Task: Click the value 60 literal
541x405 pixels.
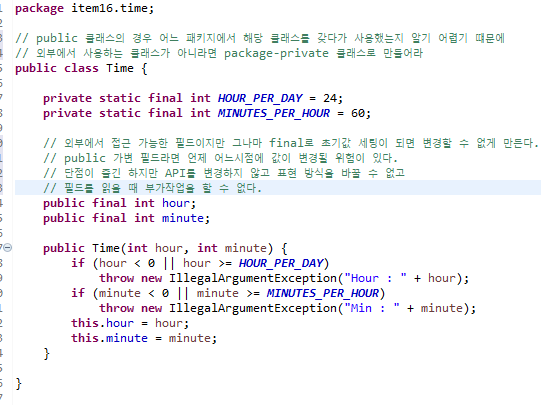Action: pyautogui.click(x=358, y=113)
